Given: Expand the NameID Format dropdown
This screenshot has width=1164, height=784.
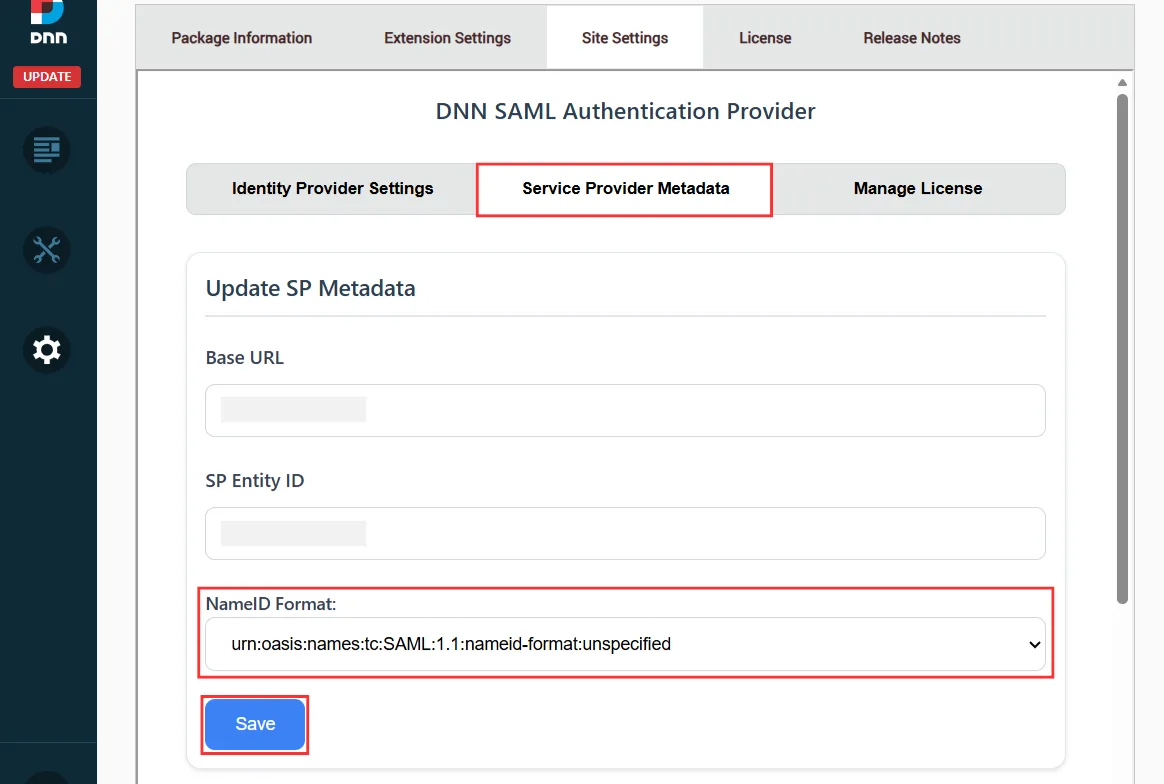Looking at the screenshot, I should (625, 644).
